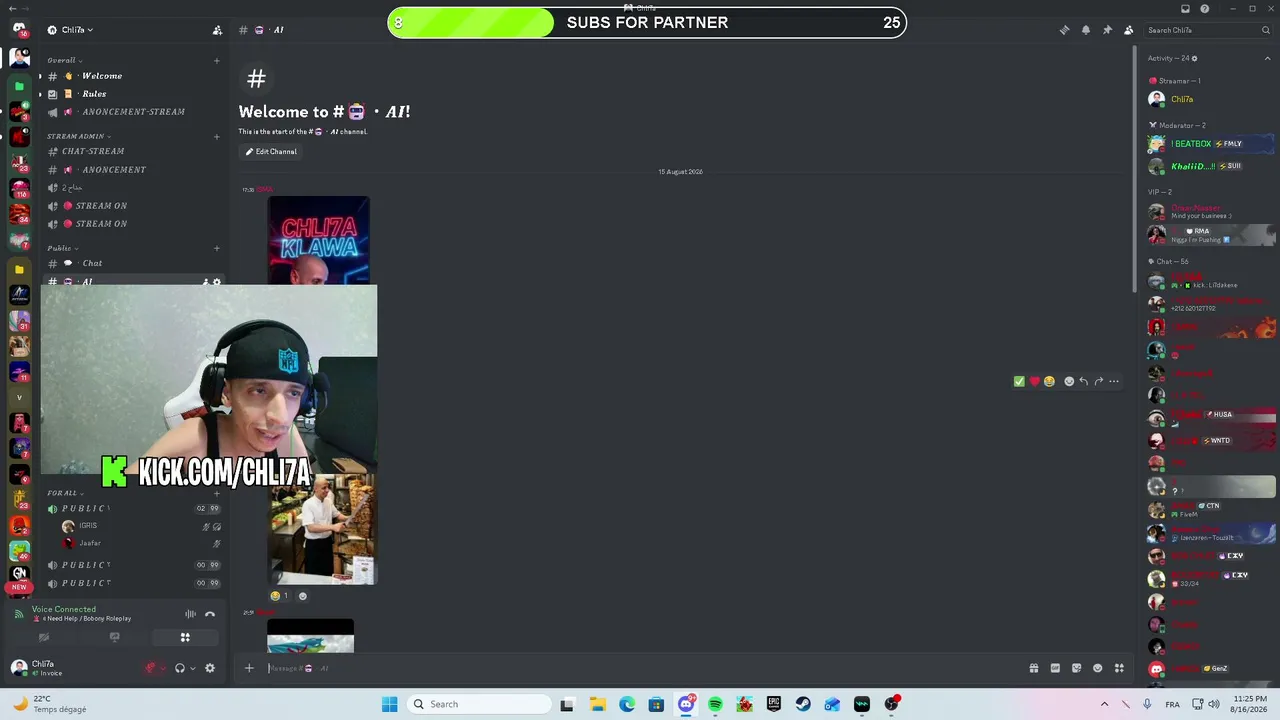Open microphone input options arrow
Image resolution: width=1280 pixels, height=720 pixels.
click(163, 668)
